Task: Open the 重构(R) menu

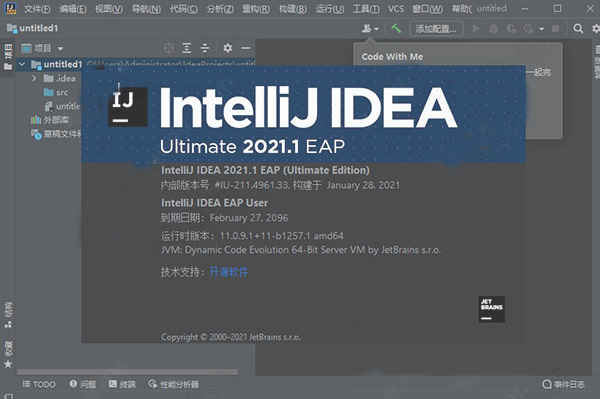Action: pyautogui.click(x=256, y=8)
